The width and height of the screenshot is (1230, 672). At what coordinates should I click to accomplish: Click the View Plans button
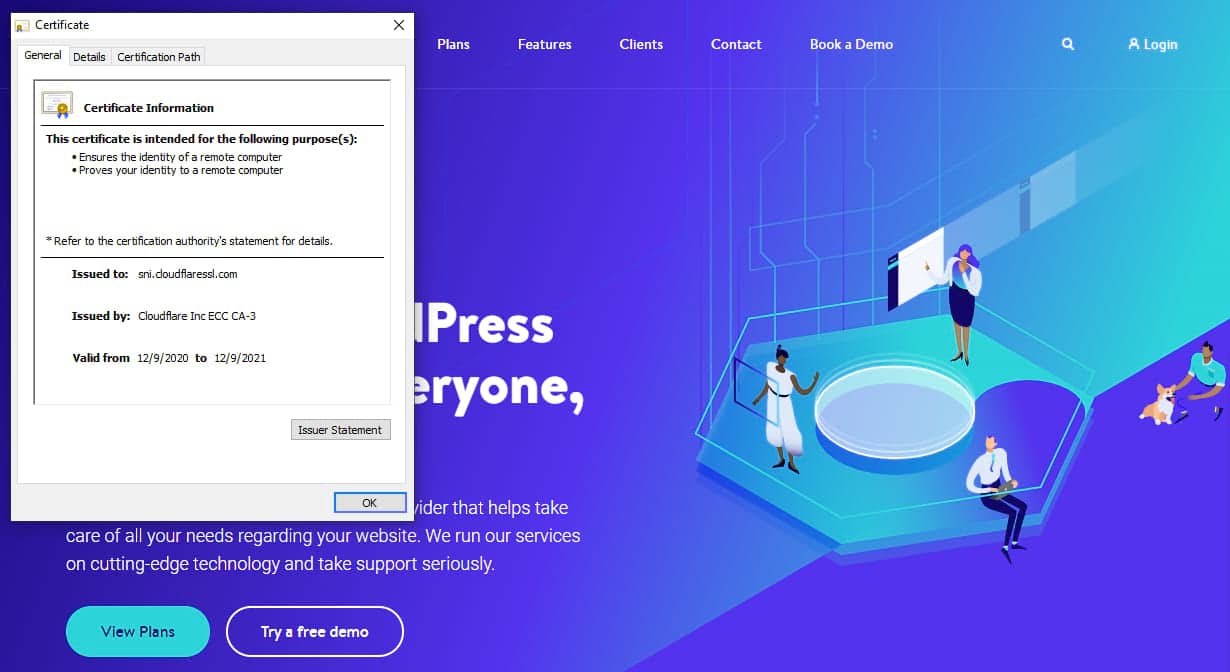137,631
